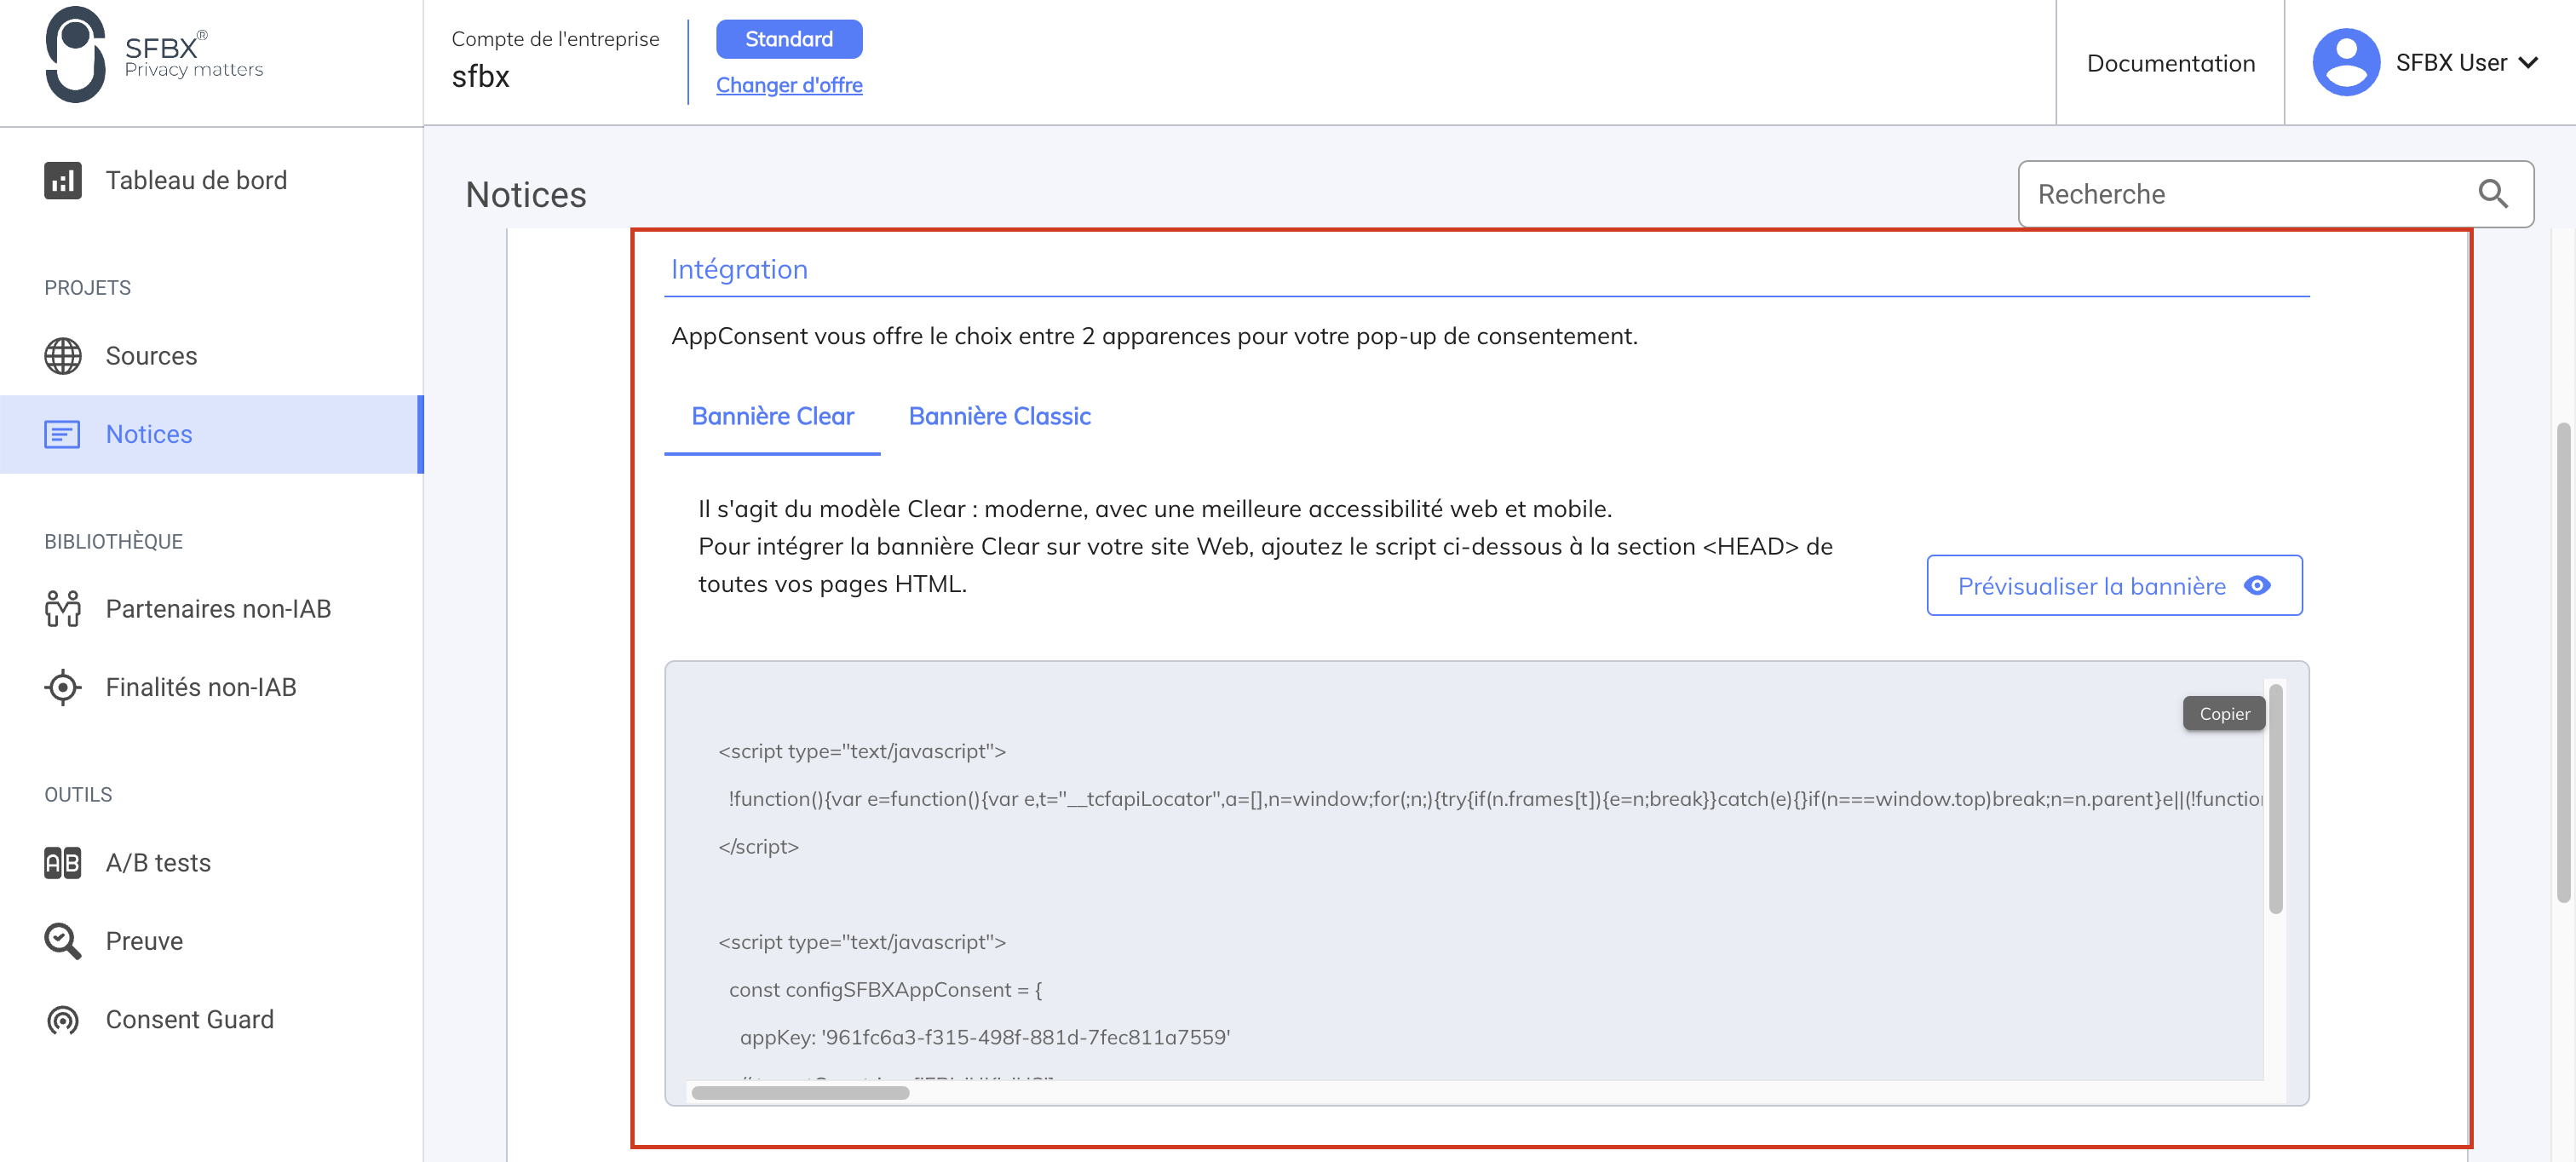
Task: Click the Notices document icon in sidebar
Action: click(62, 434)
